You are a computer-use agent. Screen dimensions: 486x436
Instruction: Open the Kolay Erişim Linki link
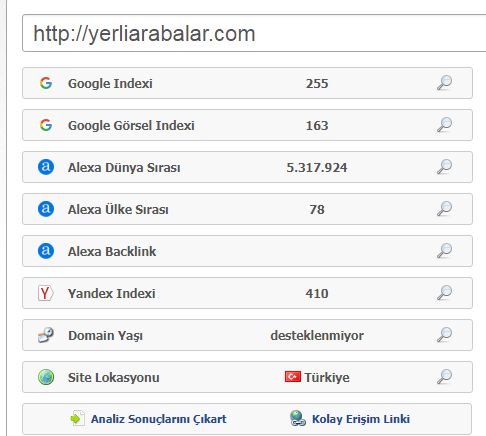[x=361, y=419]
